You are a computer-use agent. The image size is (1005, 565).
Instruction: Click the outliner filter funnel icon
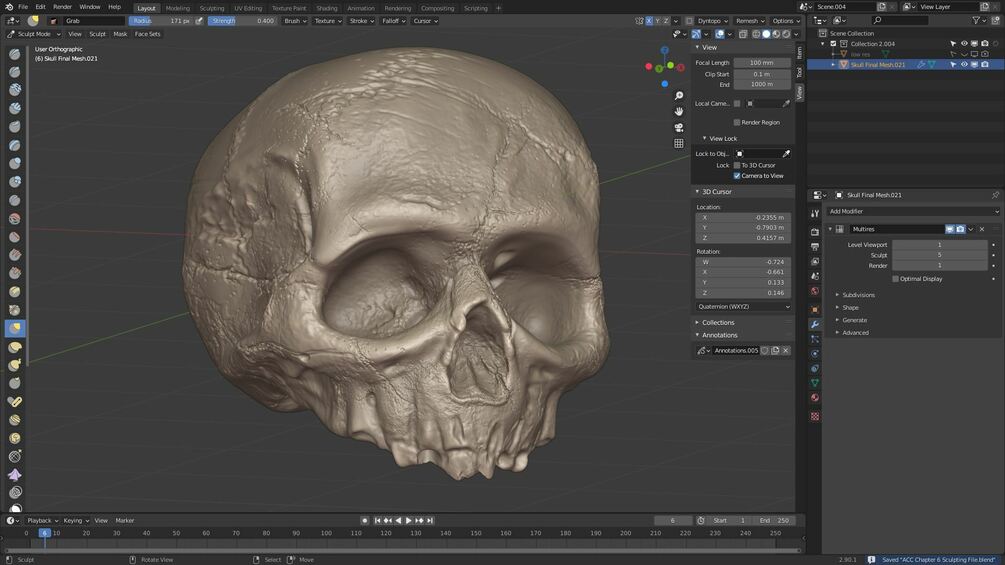click(x=976, y=20)
